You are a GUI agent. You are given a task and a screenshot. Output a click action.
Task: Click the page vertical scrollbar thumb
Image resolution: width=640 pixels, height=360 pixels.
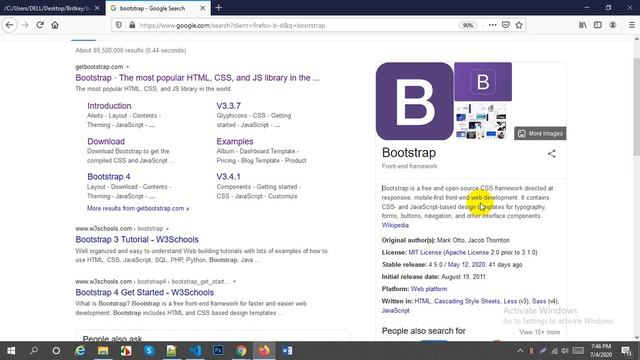click(636, 107)
